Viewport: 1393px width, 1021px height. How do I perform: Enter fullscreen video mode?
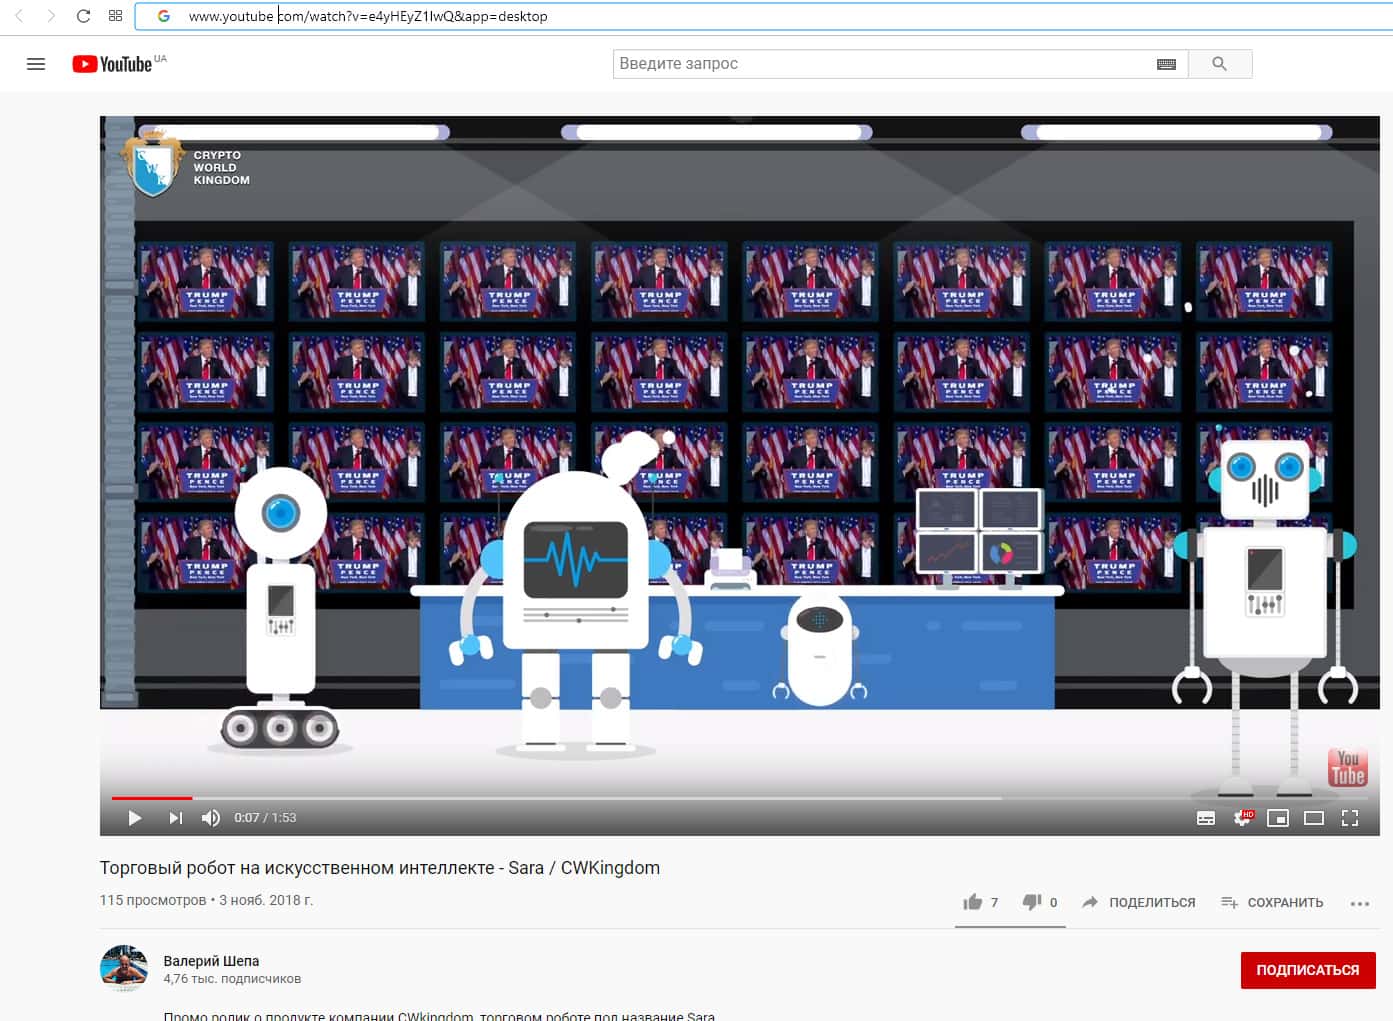[x=1350, y=818]
